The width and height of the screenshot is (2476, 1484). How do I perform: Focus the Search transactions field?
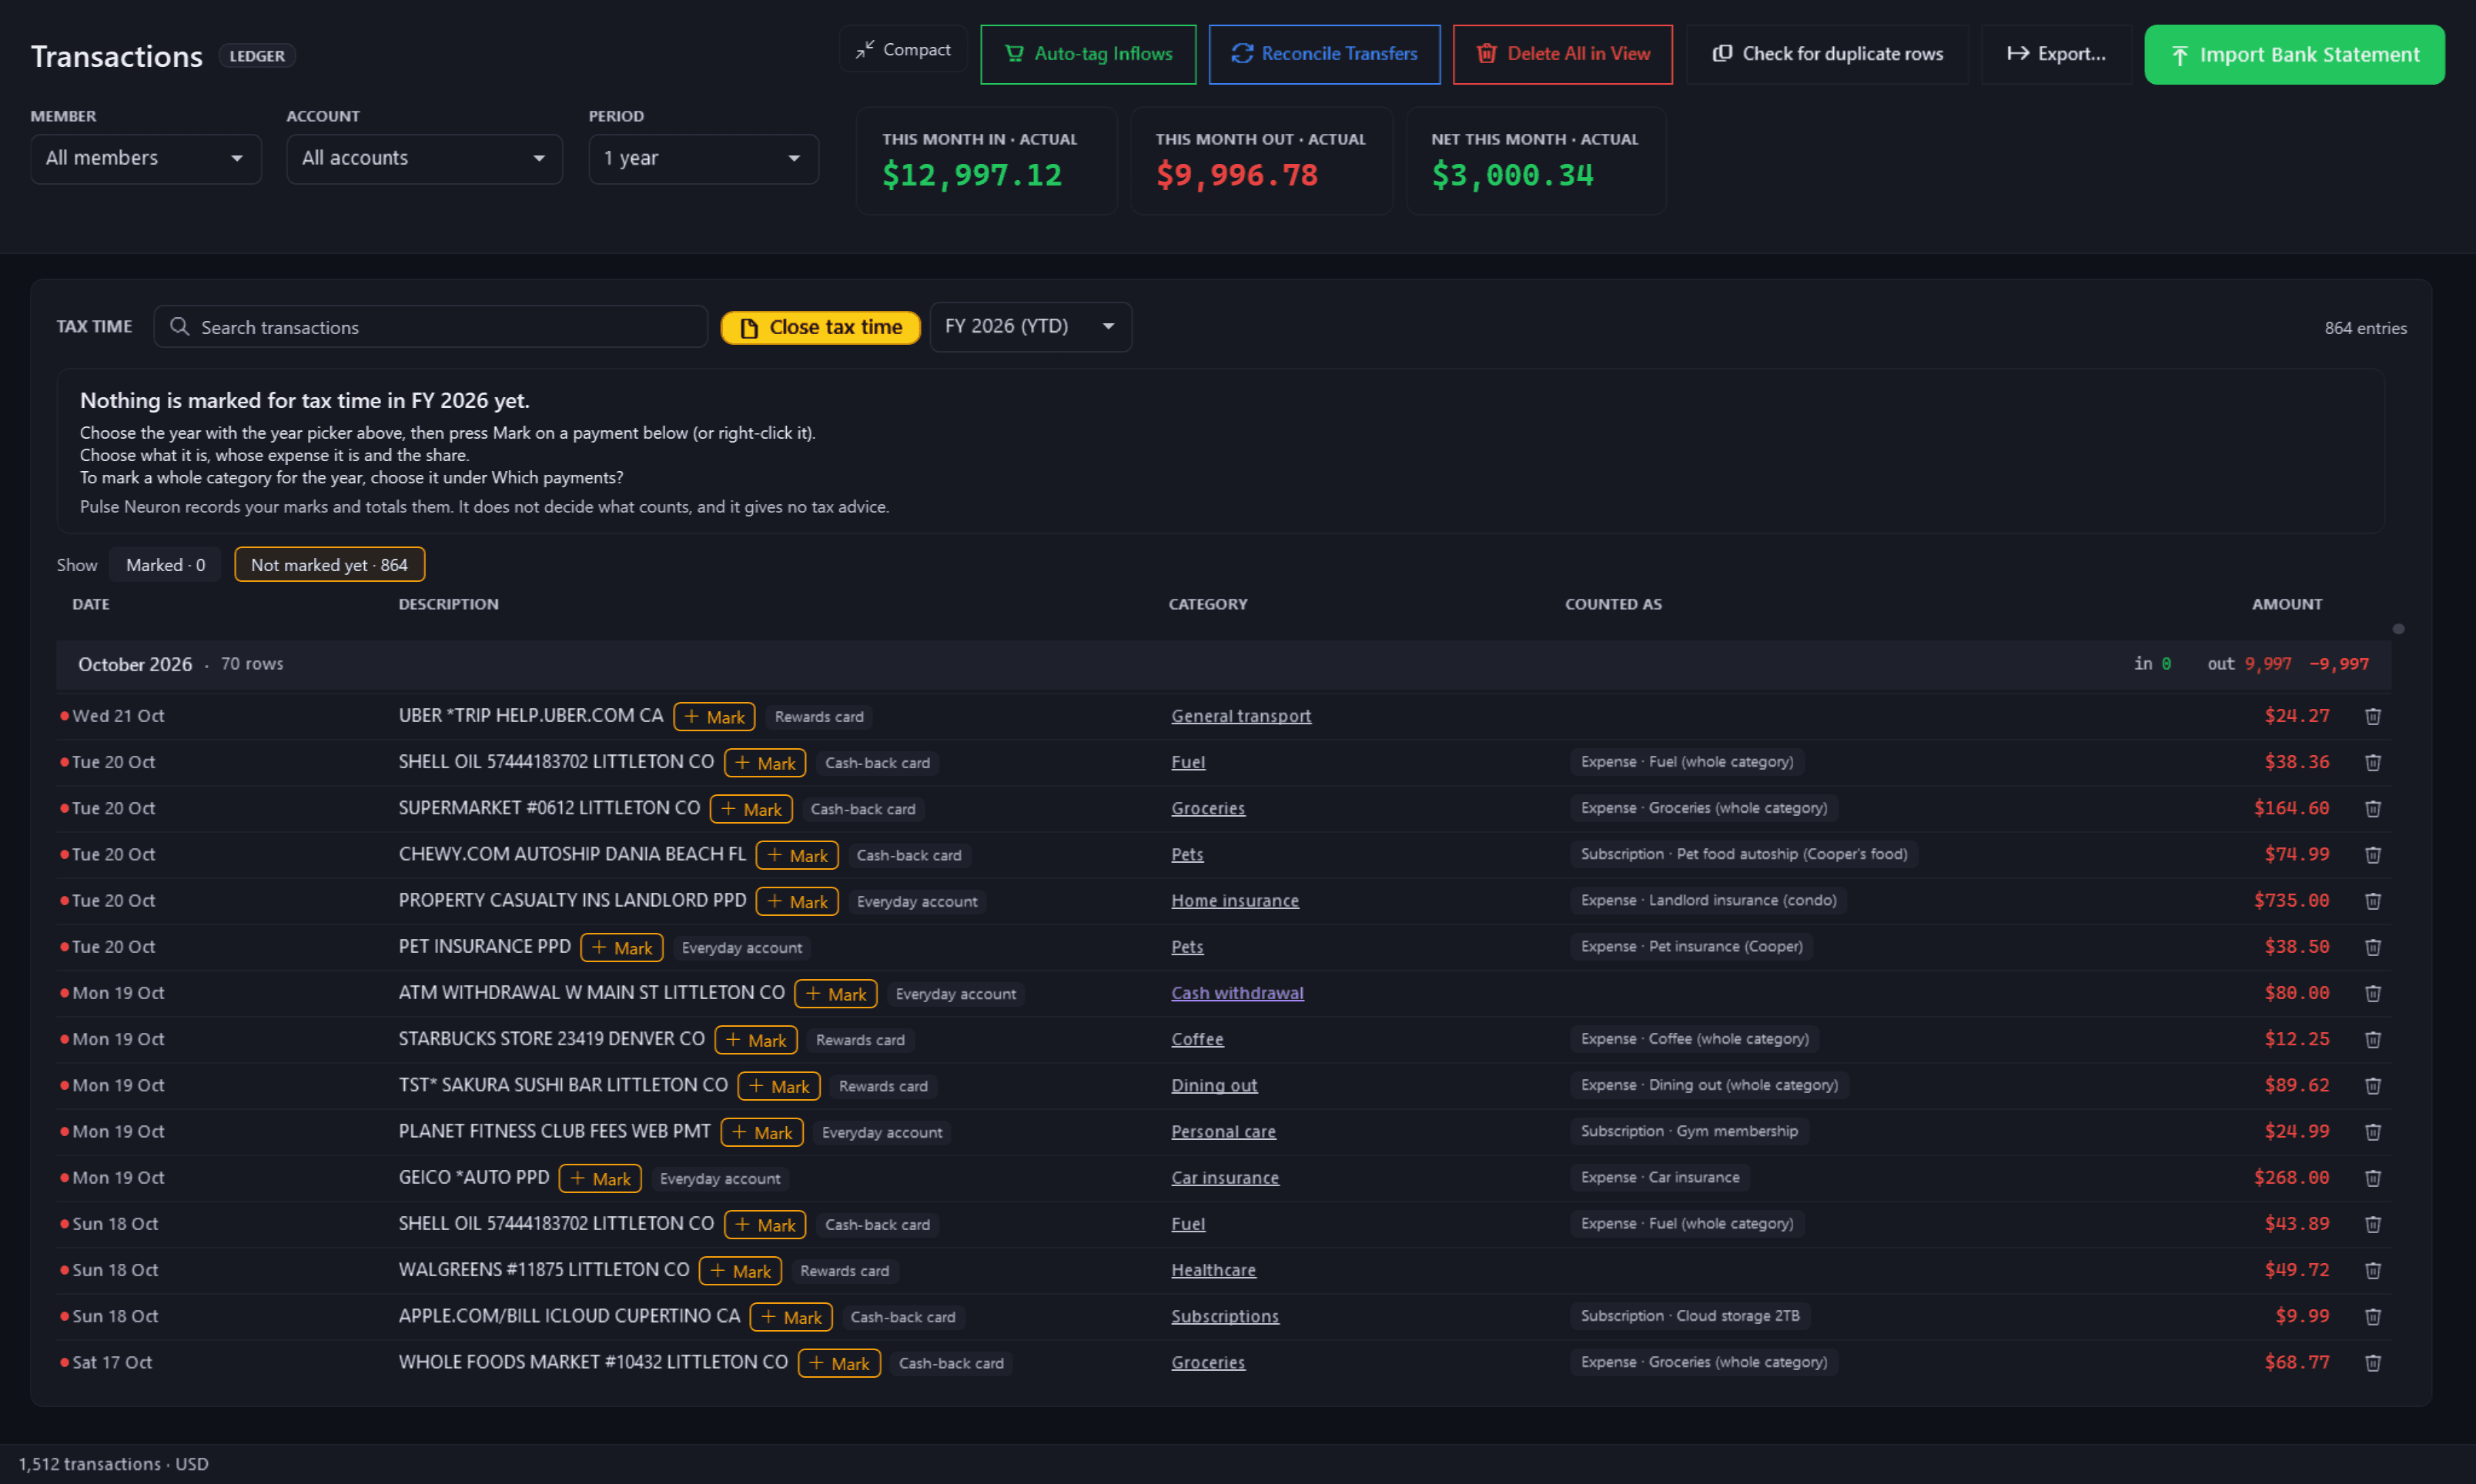pos(430,327)
